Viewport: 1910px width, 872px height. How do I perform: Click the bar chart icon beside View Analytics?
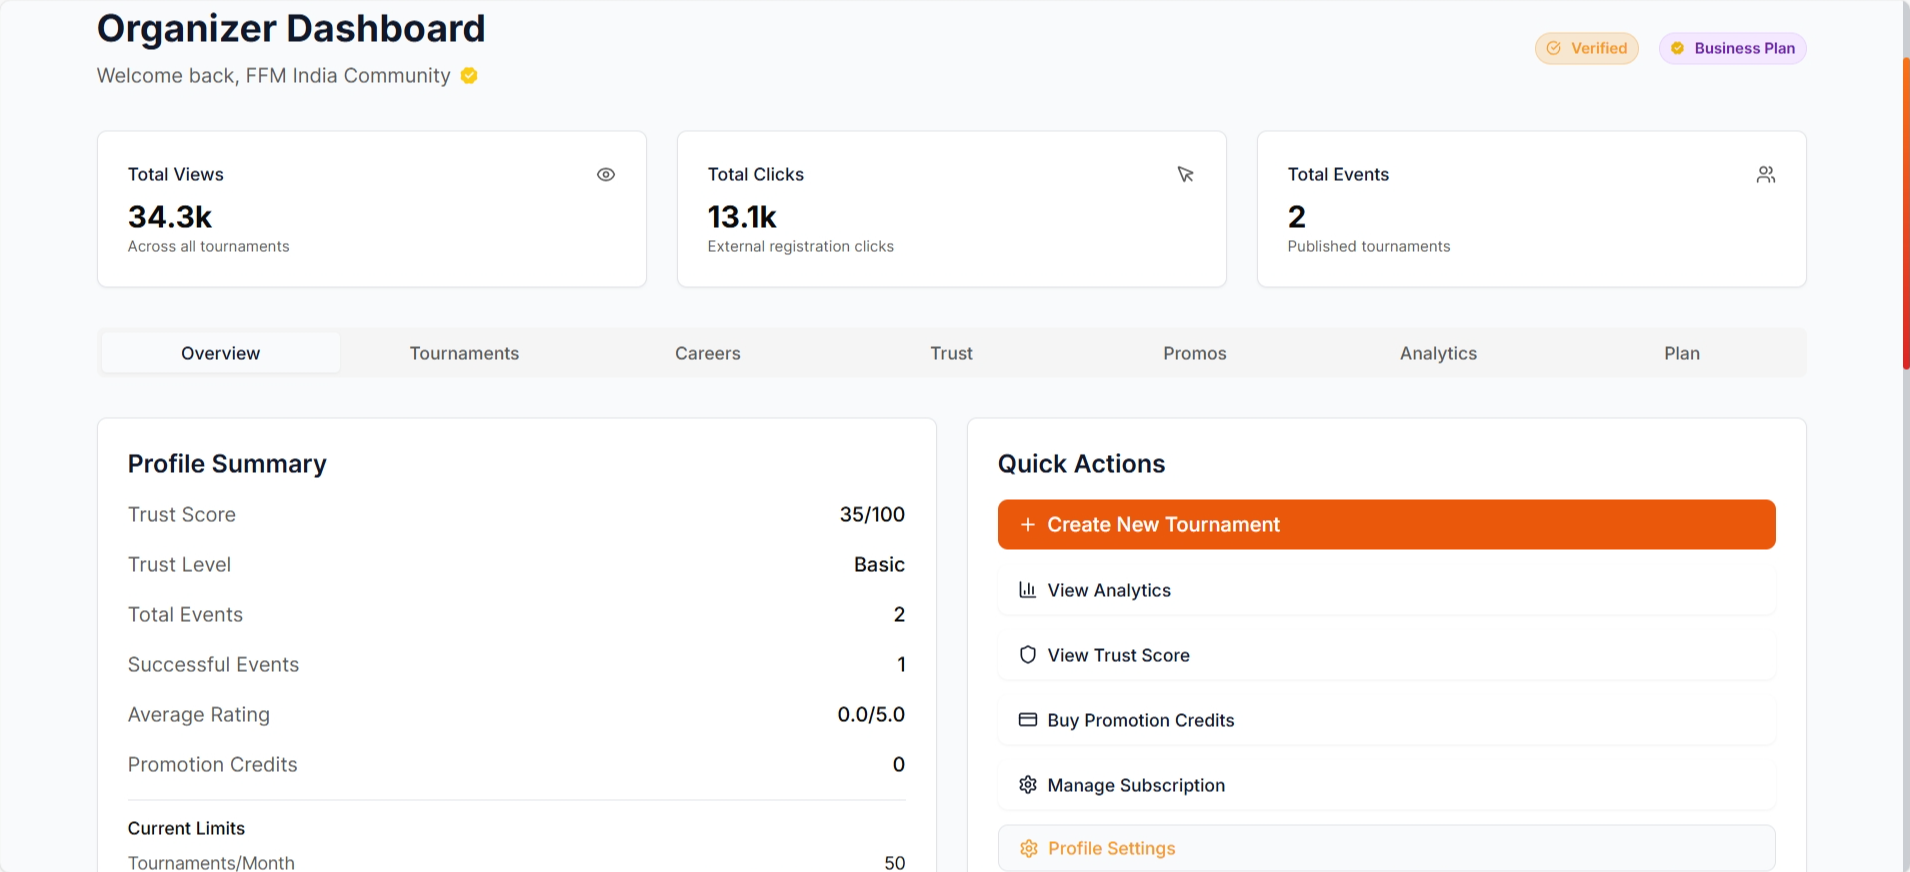pos(1027,590)
